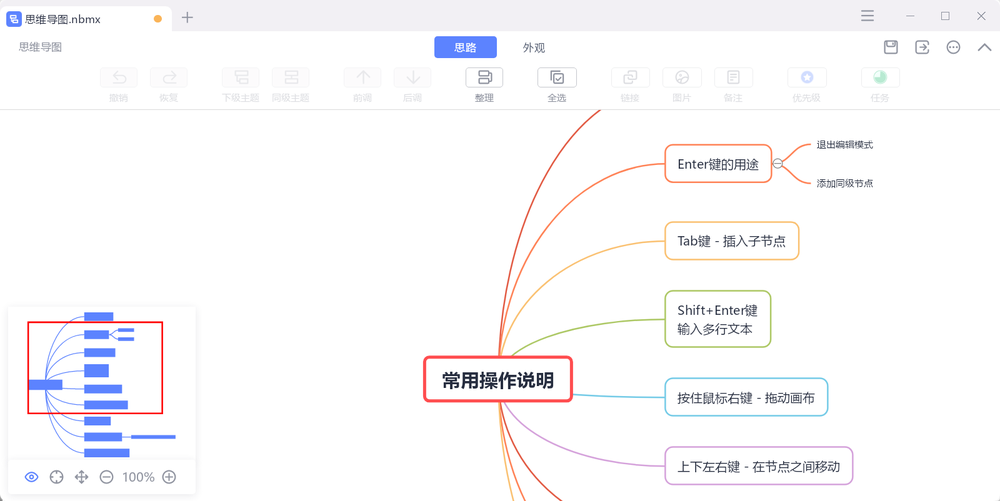The image size is (1000, 501).
Task: Click the 整理 (arrange) toolbar icon
Action: click(484, 78)
